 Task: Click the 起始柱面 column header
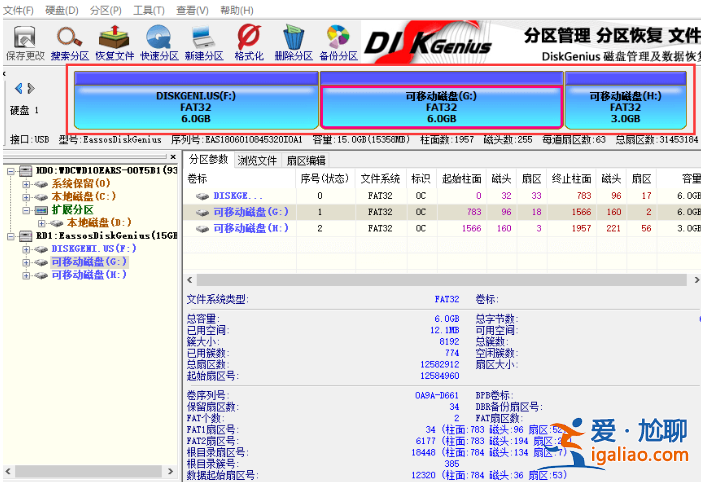pyautogui.click(x=461, y=179)
